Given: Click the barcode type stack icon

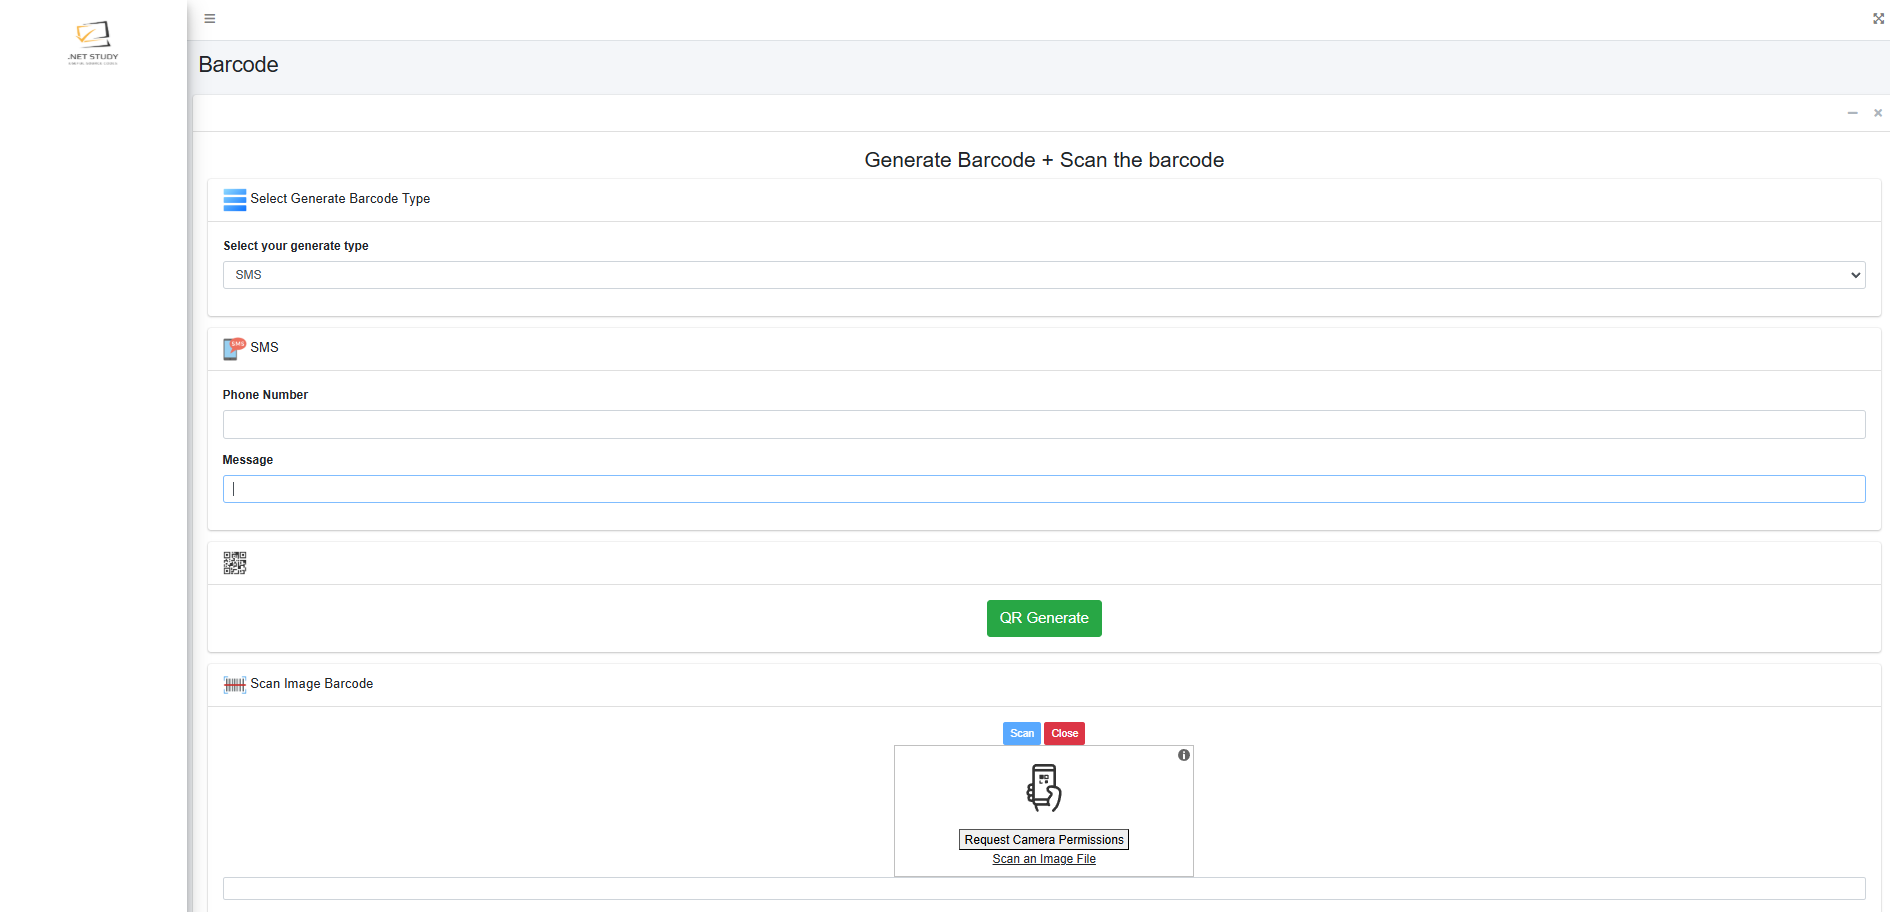Looking at the screenshot, I should (234, 200).
